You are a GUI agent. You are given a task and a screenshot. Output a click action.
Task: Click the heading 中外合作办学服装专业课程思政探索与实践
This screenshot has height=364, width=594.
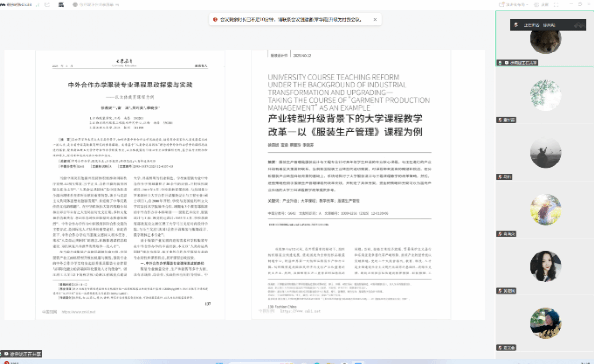click(130, 85)
